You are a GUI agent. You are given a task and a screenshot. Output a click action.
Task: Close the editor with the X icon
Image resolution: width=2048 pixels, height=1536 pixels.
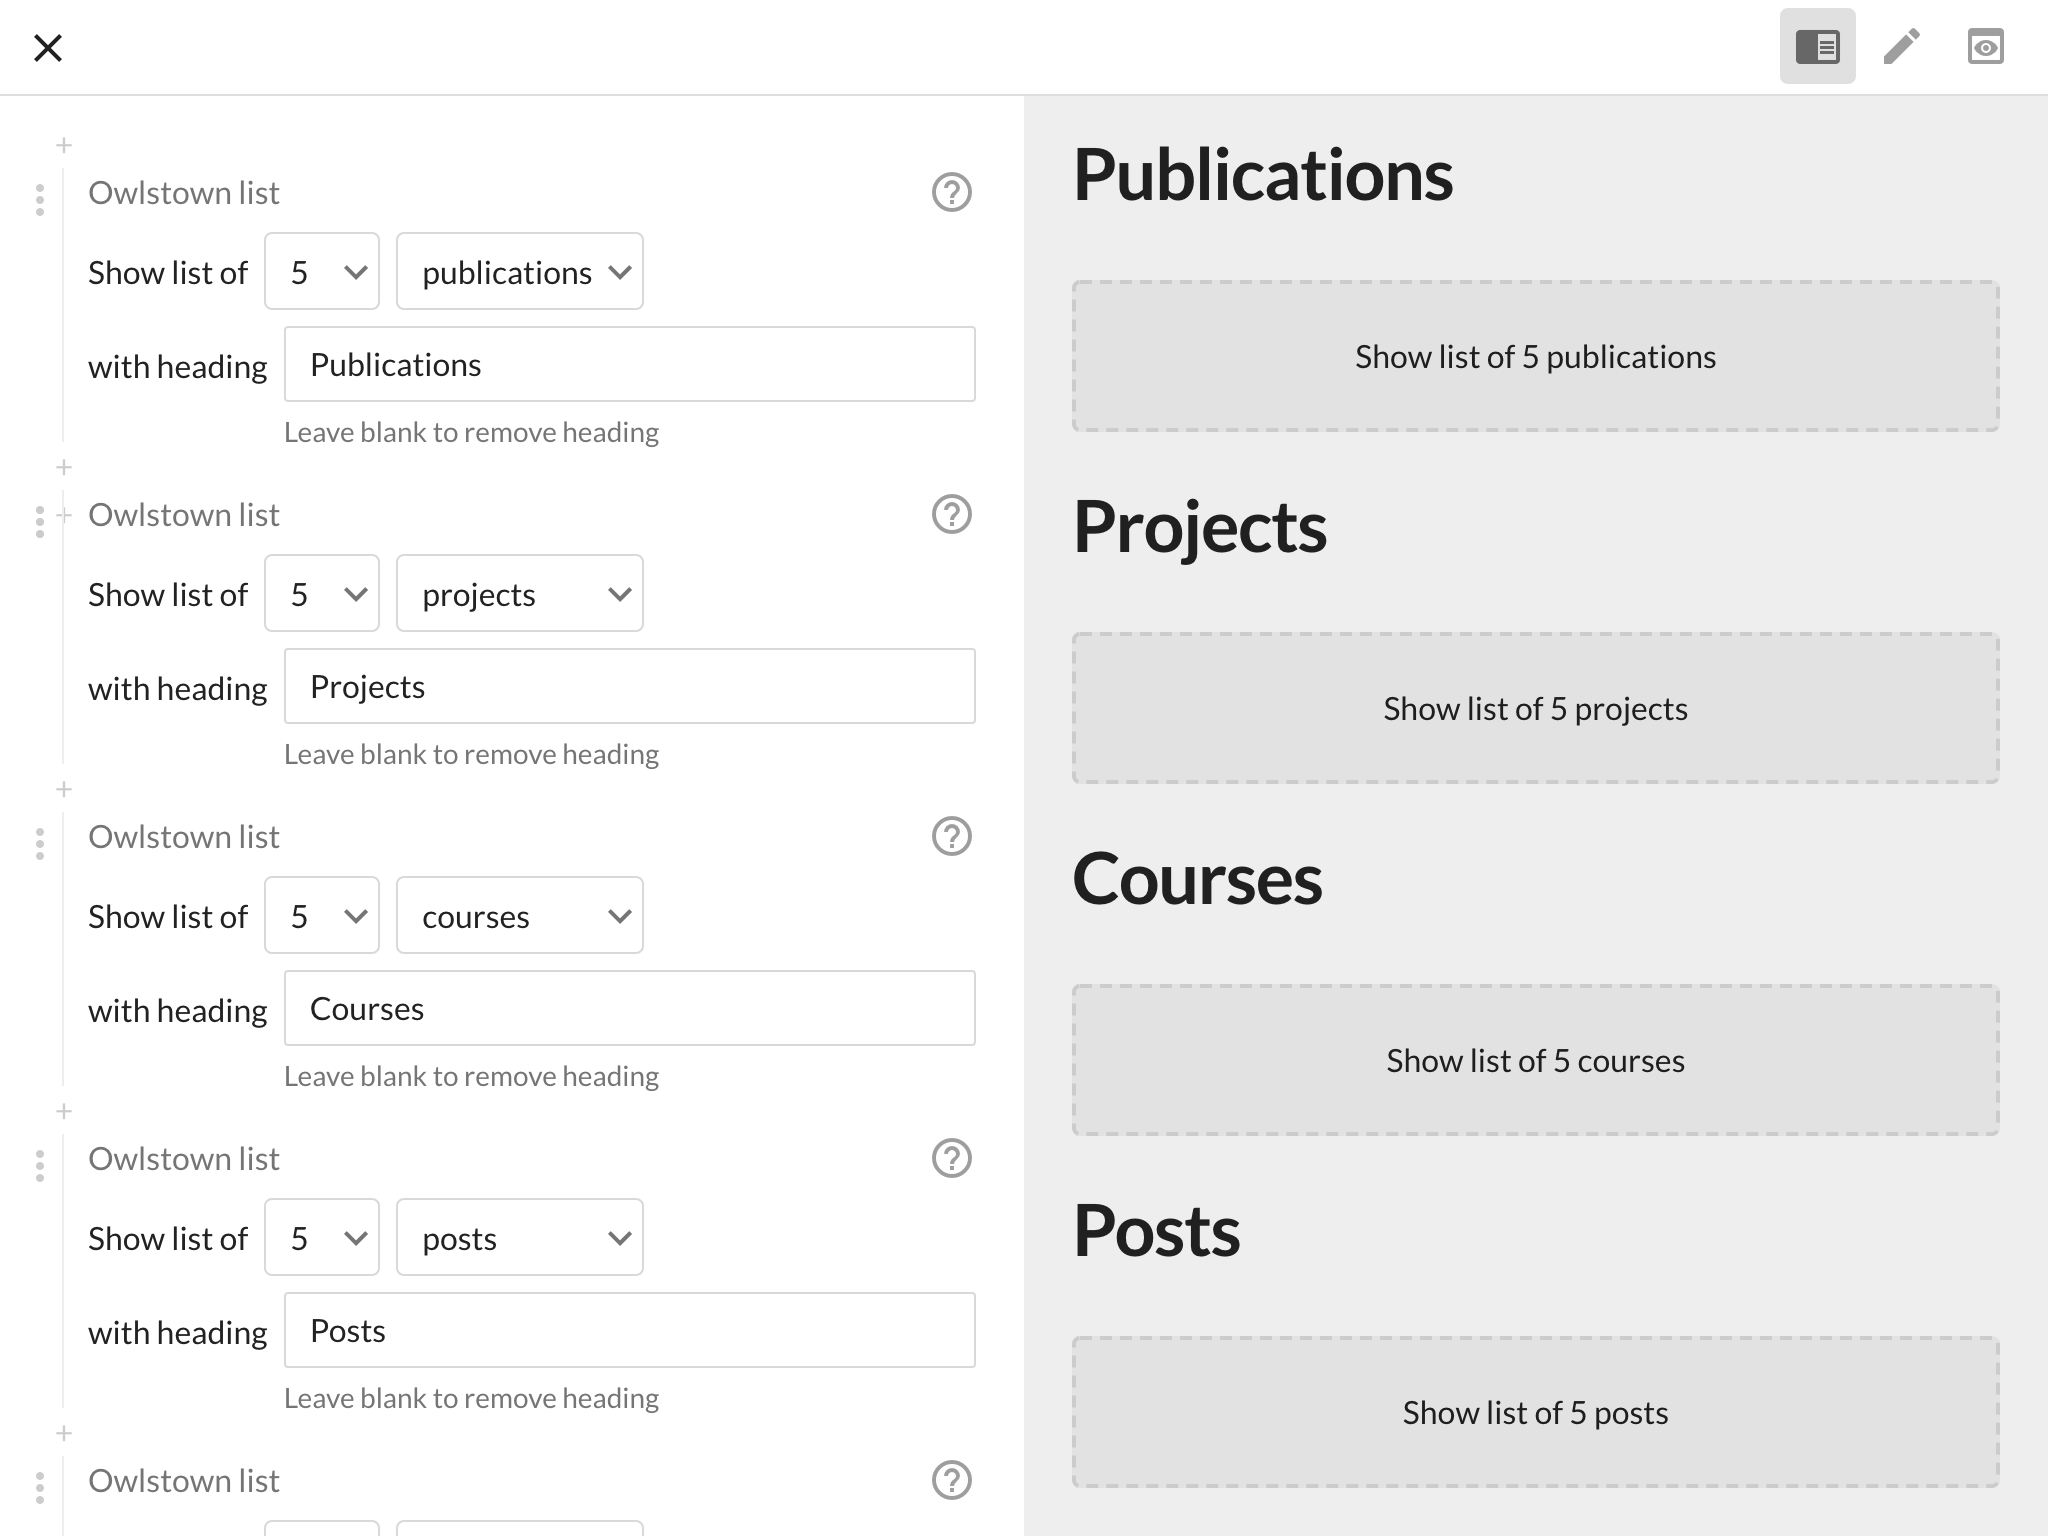coord(48,47)
